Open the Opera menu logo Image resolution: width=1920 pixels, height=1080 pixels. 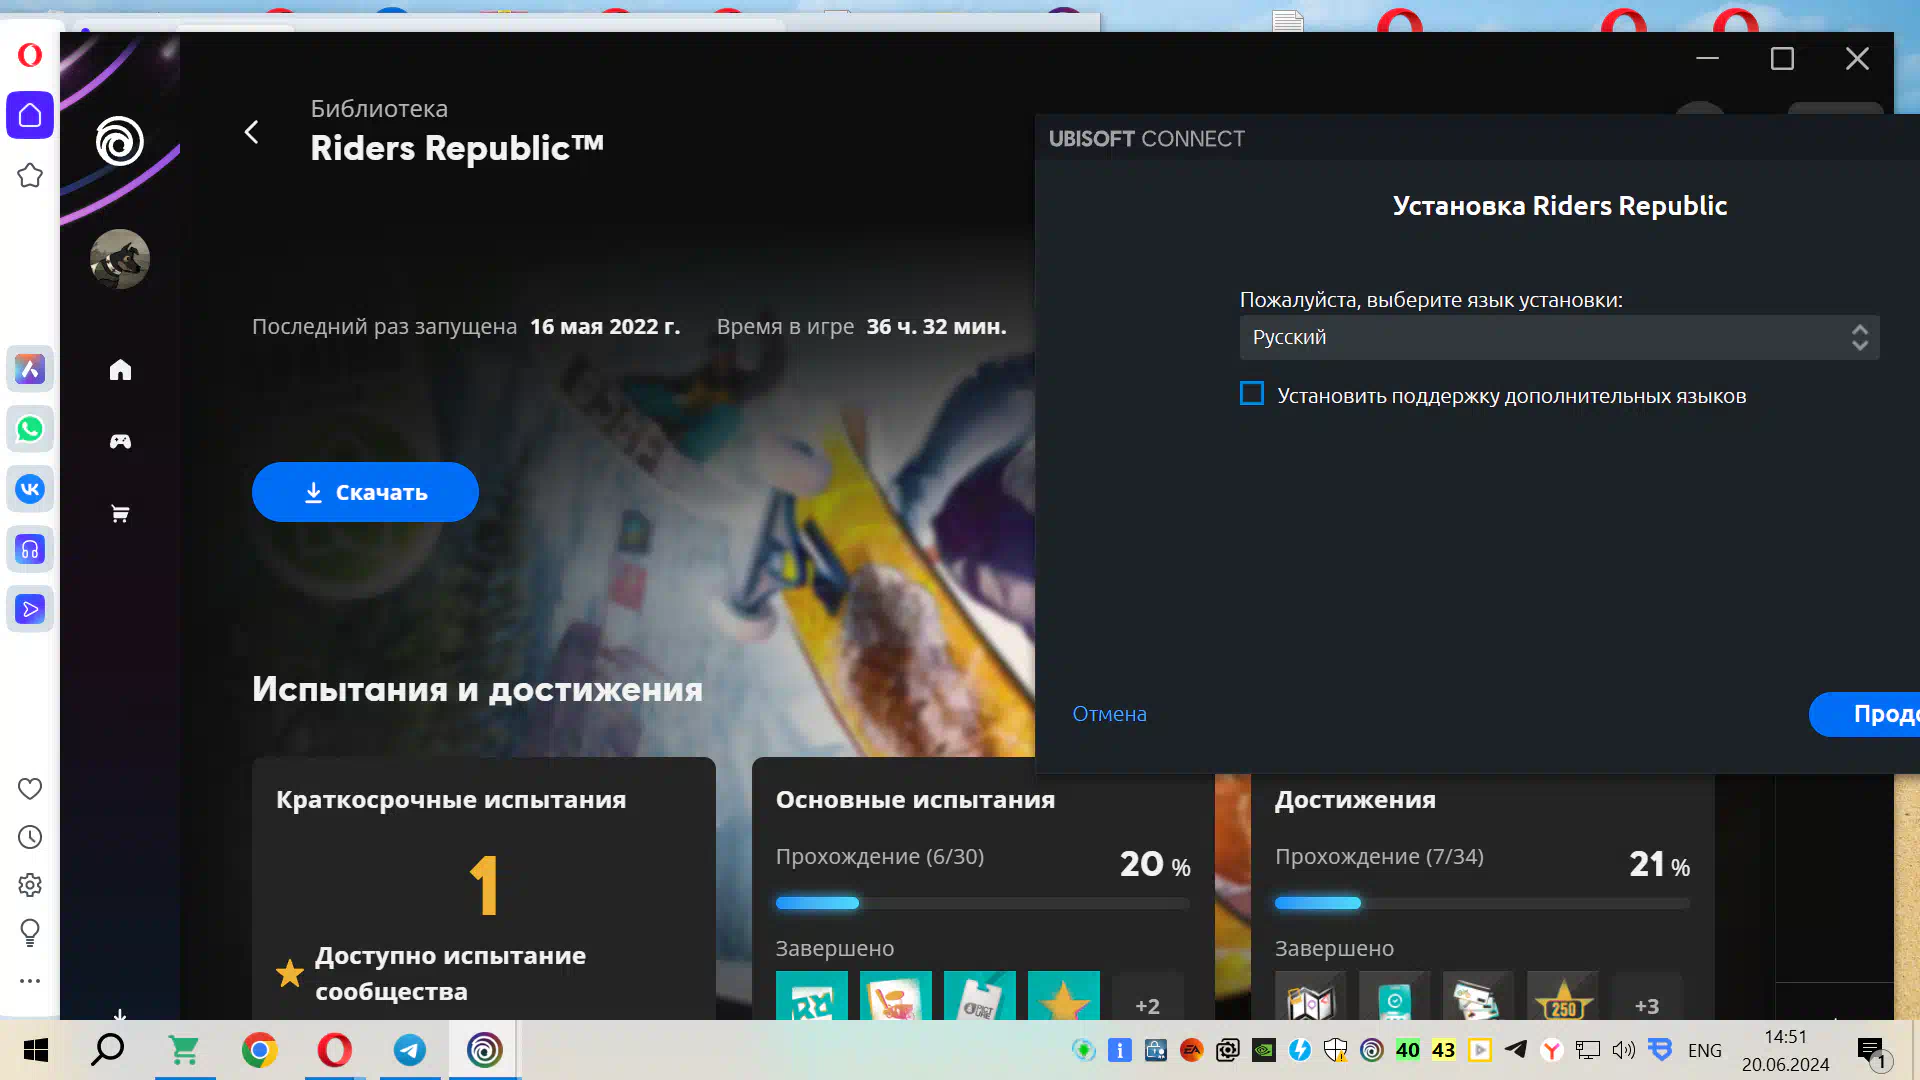pos(30,55)
